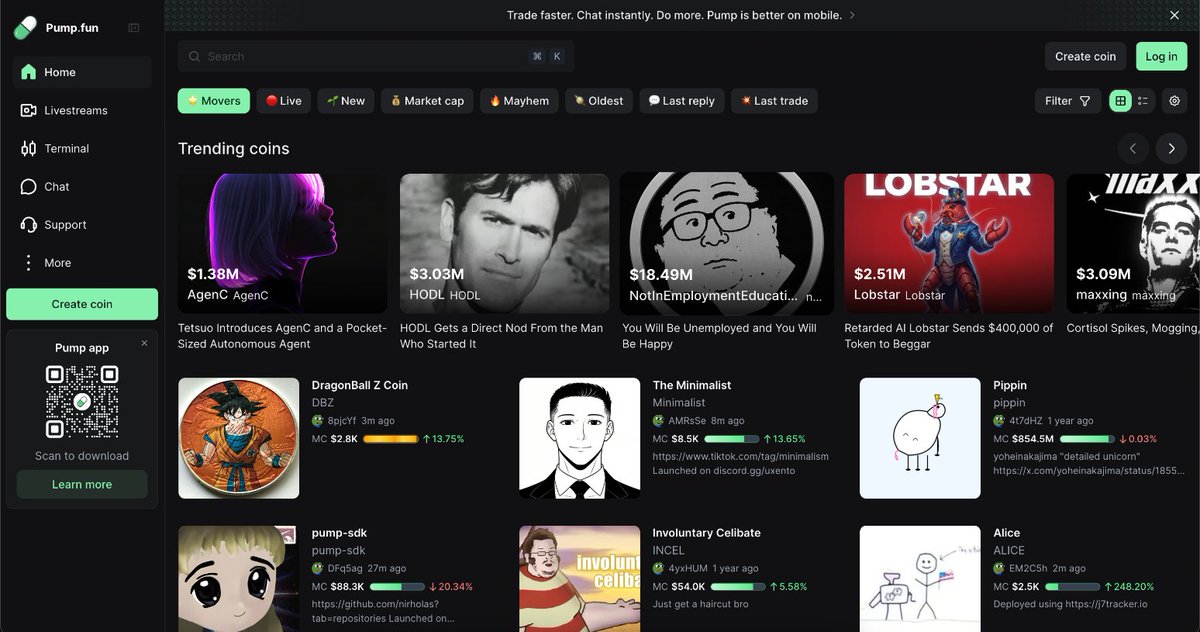1200x632 pixels.
Task: Click the Livestreams camera icon
Action: 28,110
